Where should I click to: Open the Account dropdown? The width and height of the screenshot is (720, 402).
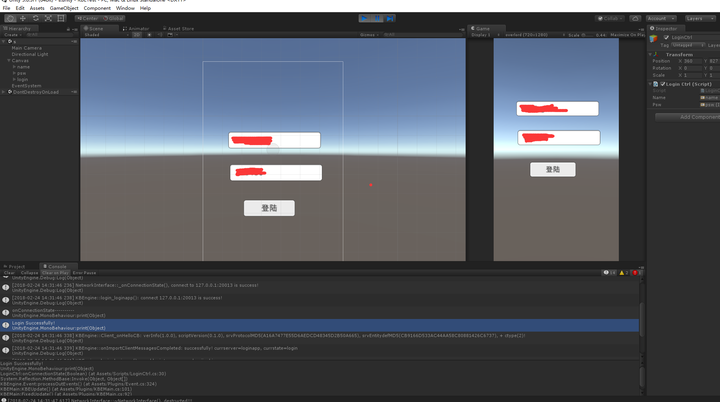[x=661, y=18]
